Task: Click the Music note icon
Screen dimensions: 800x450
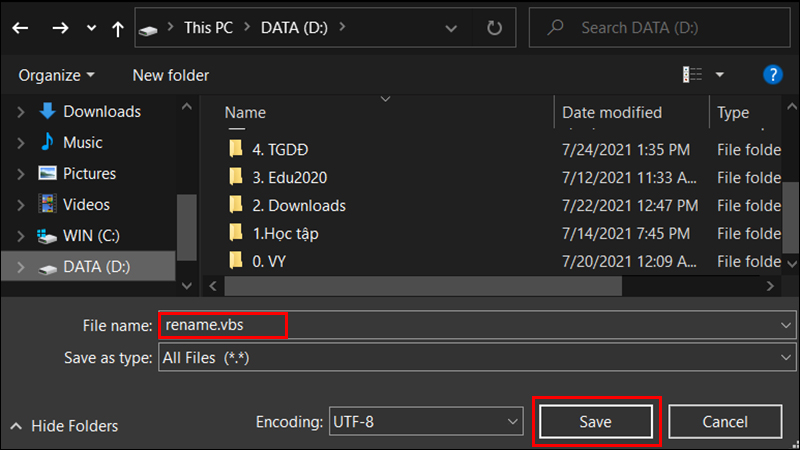Action: point(47,141)
